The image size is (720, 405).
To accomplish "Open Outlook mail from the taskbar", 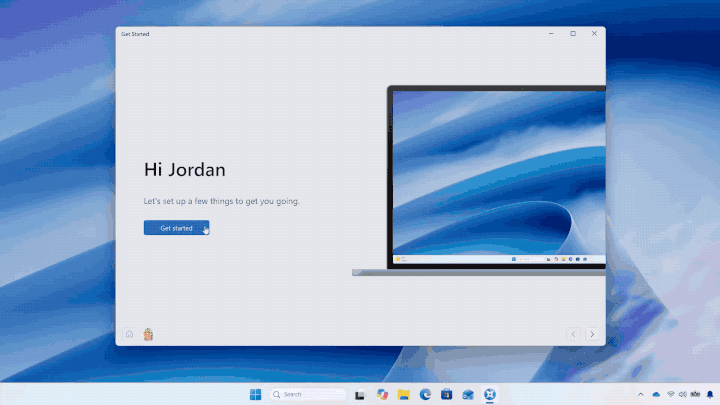I will [468, 394].
